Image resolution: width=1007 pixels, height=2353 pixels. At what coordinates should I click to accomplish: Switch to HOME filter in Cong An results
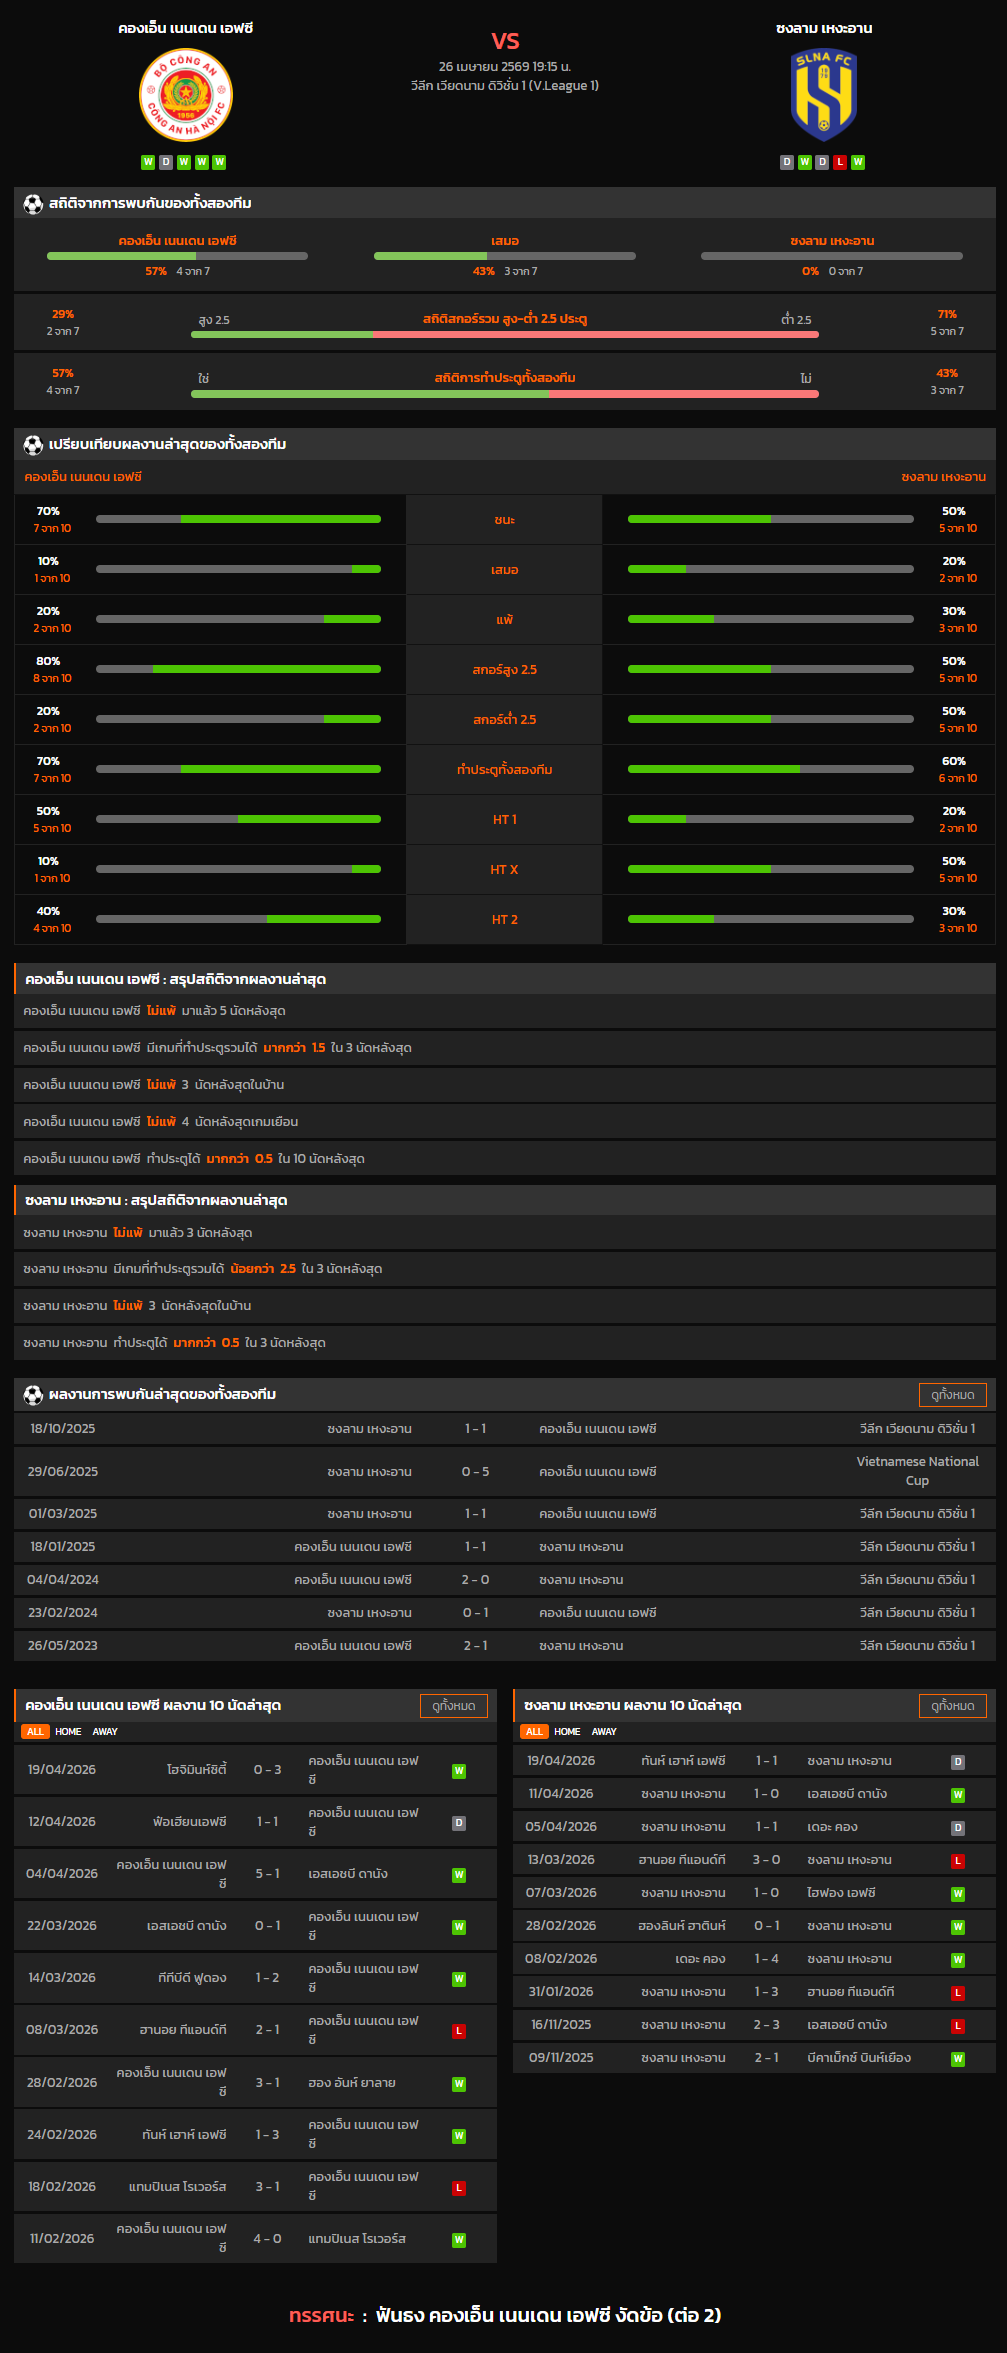(68, 1732)
